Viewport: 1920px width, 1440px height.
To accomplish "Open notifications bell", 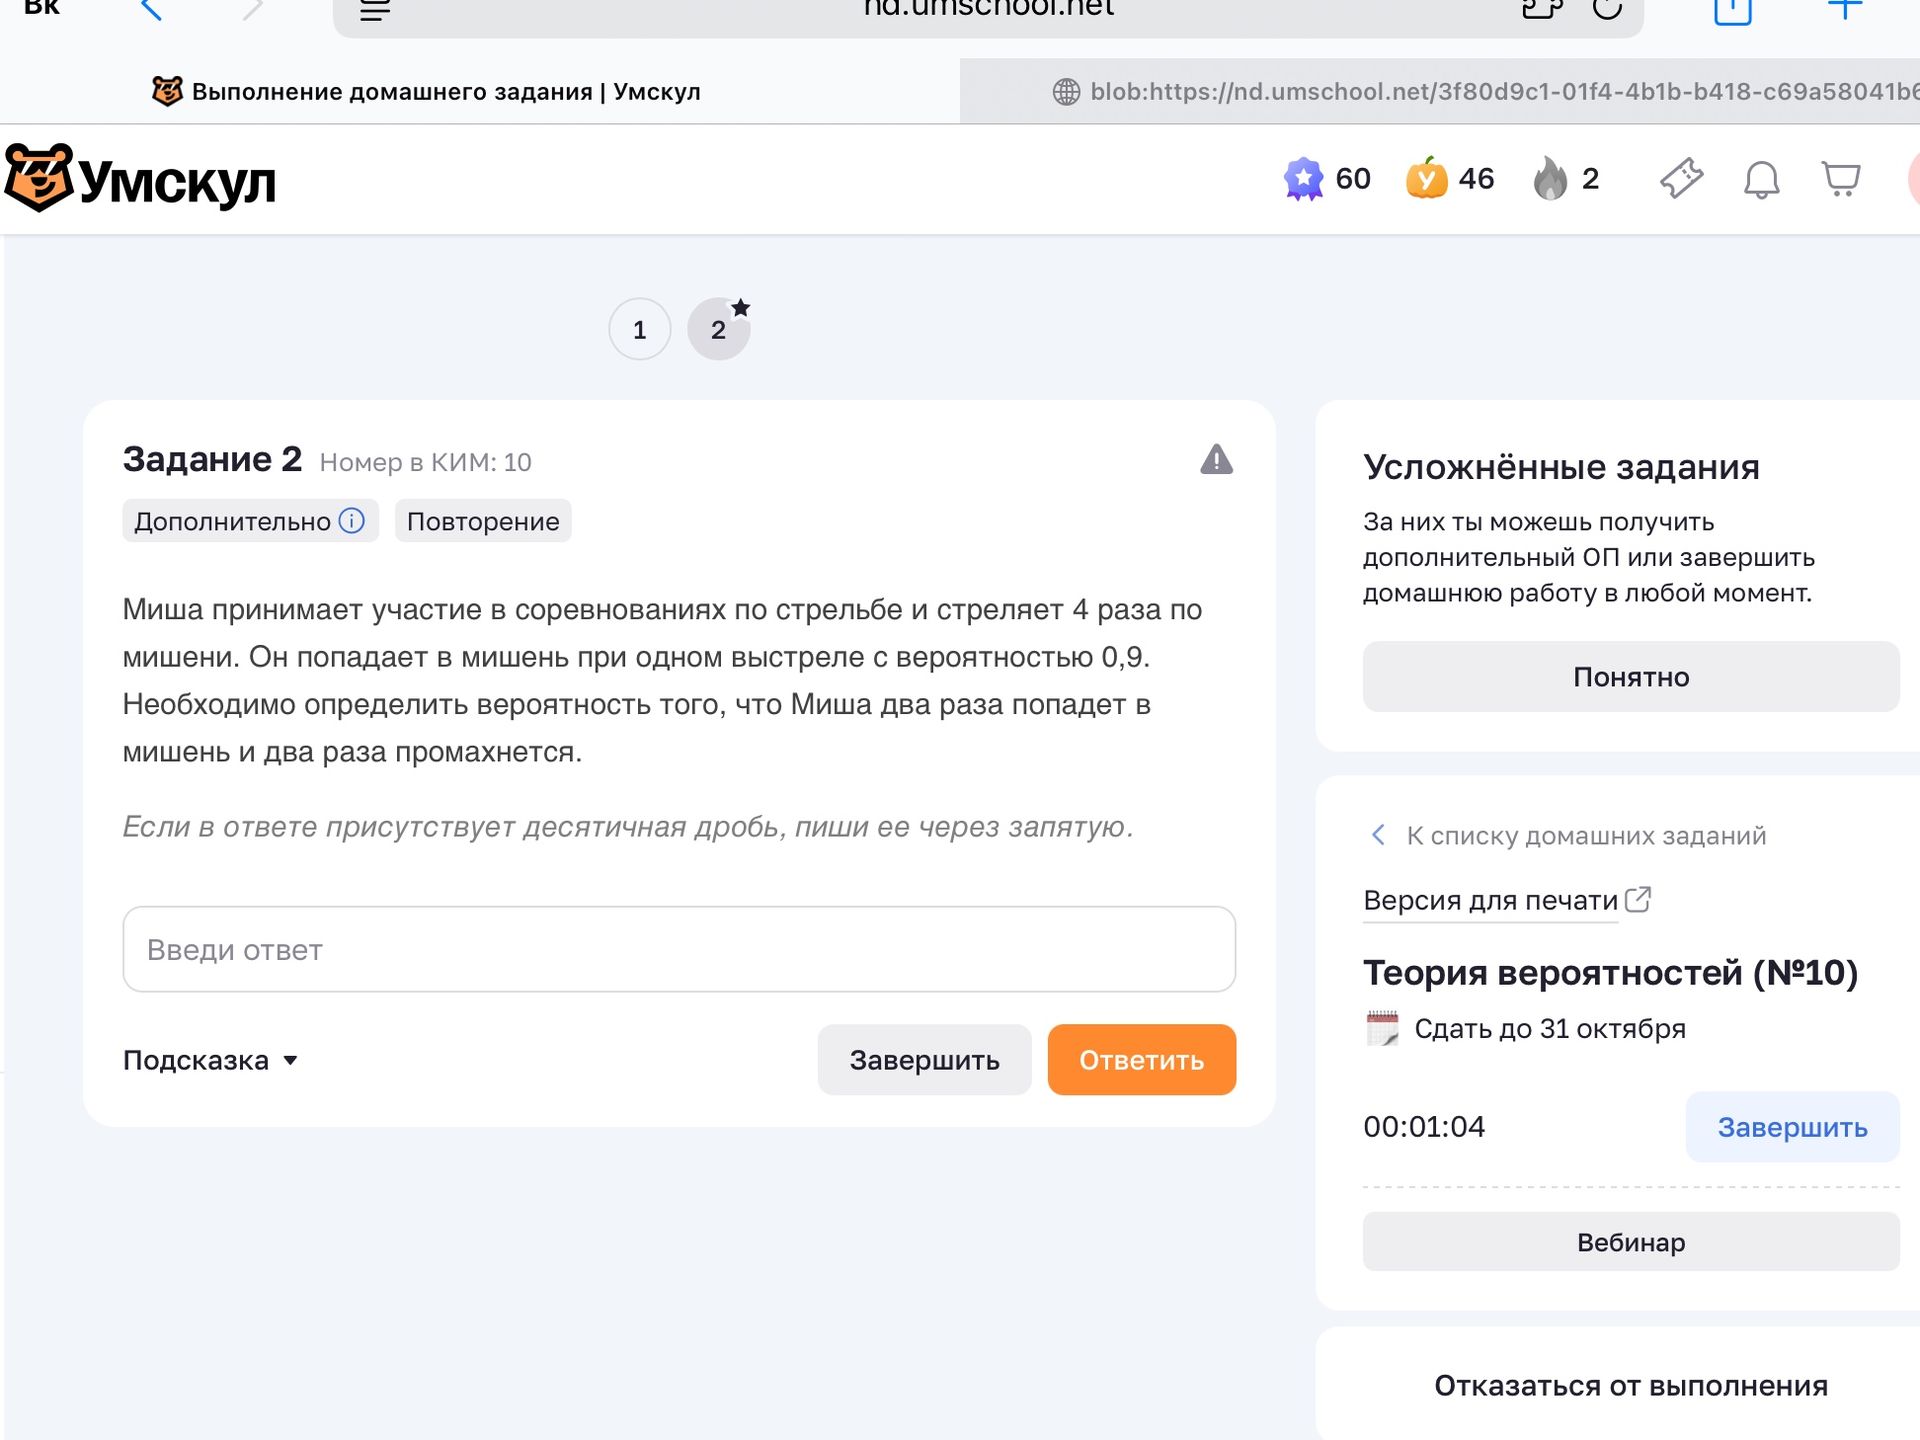I will [x=1761, y=180].
